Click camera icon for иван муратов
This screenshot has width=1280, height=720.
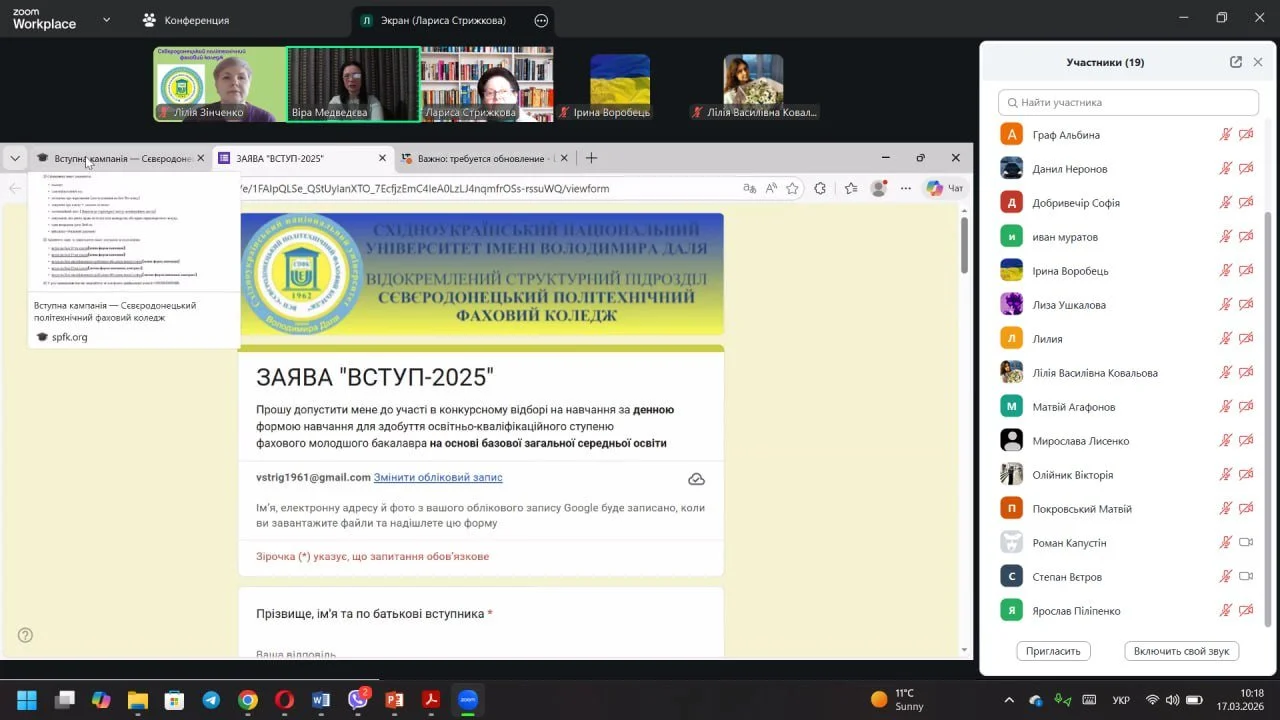(x=1246, y=237)
